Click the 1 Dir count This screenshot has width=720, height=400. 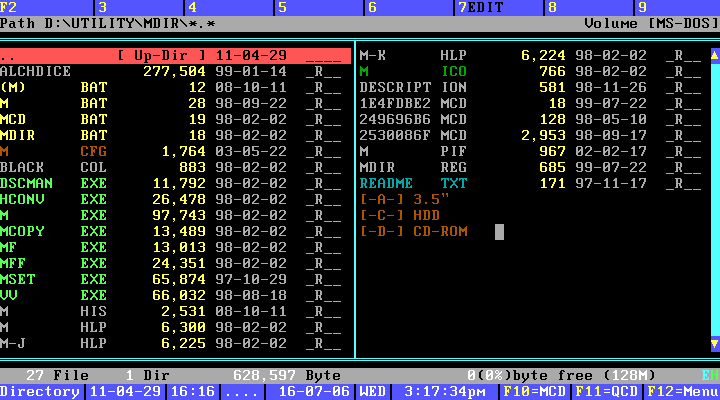point(147,376)
